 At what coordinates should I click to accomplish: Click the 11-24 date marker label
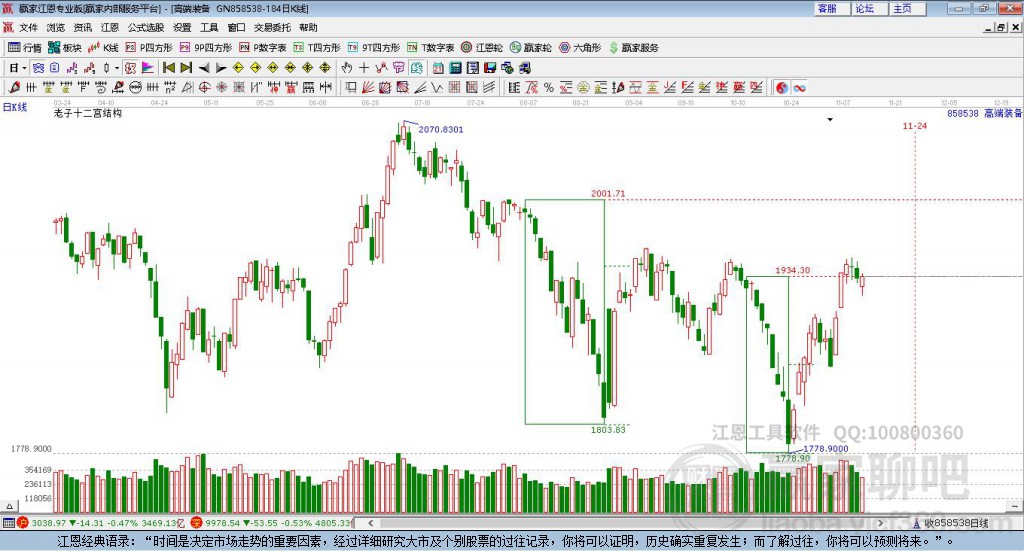[914, 125]
